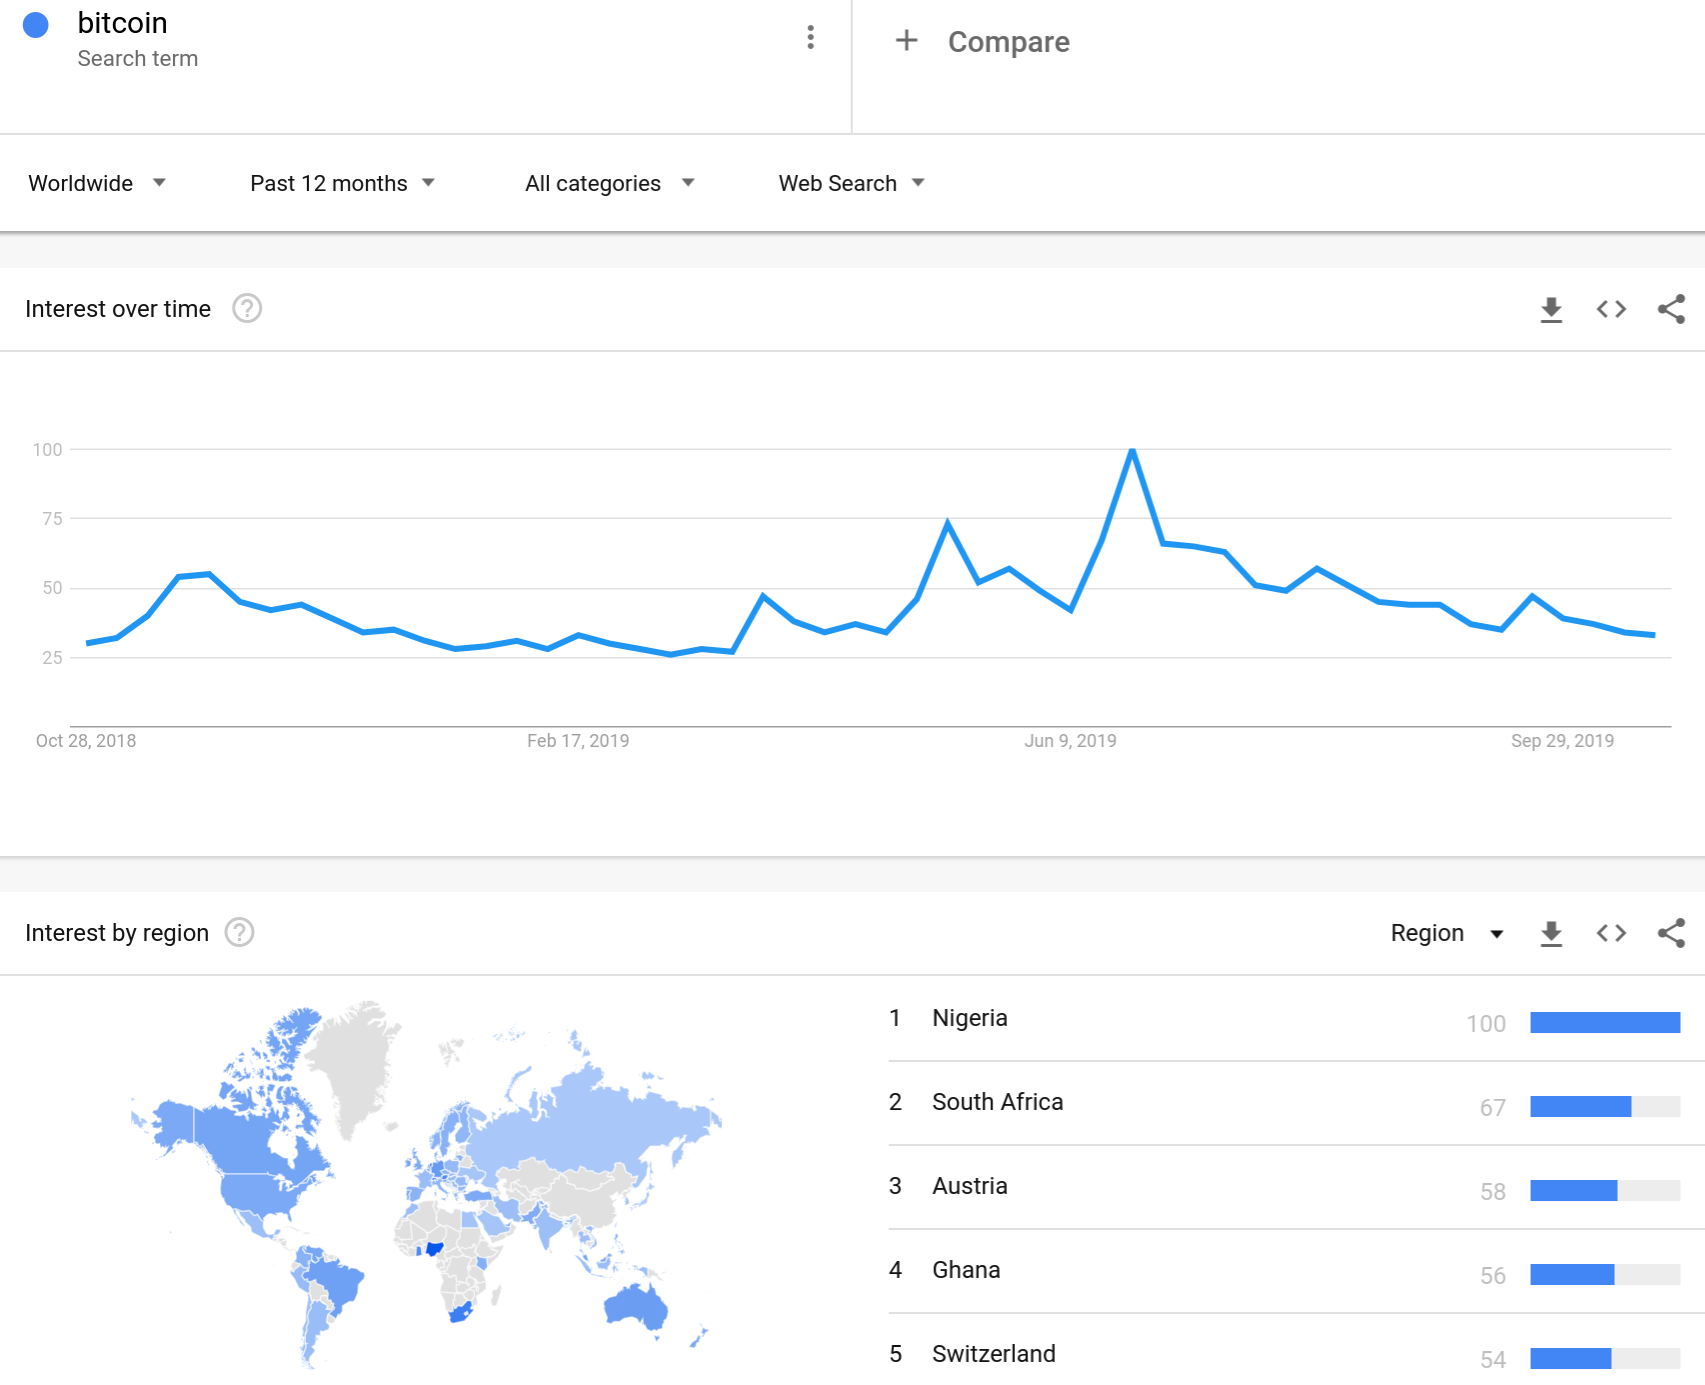Change the Web Search type dropdown

pyautogui.click(x=852, y=183)
